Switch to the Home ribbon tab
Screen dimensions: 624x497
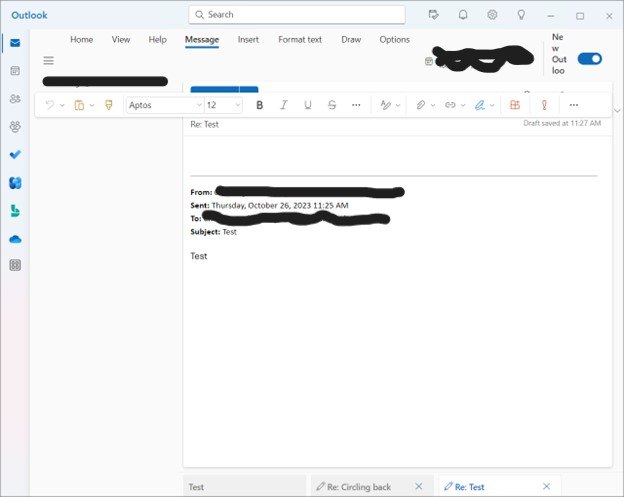82,39
